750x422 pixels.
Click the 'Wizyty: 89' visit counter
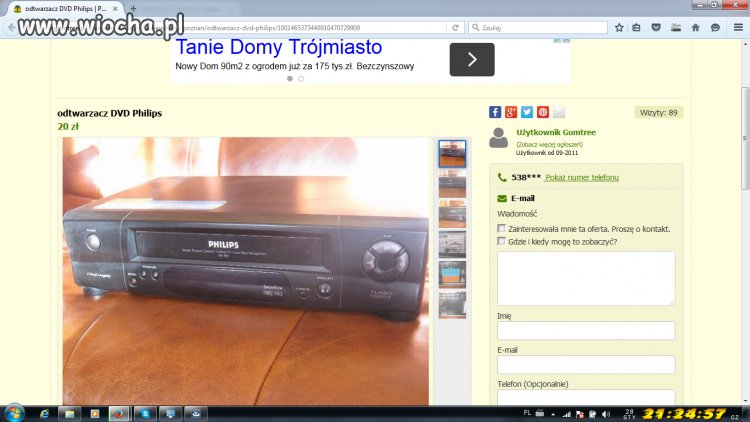pyautogui.click(x=659, y=113)
